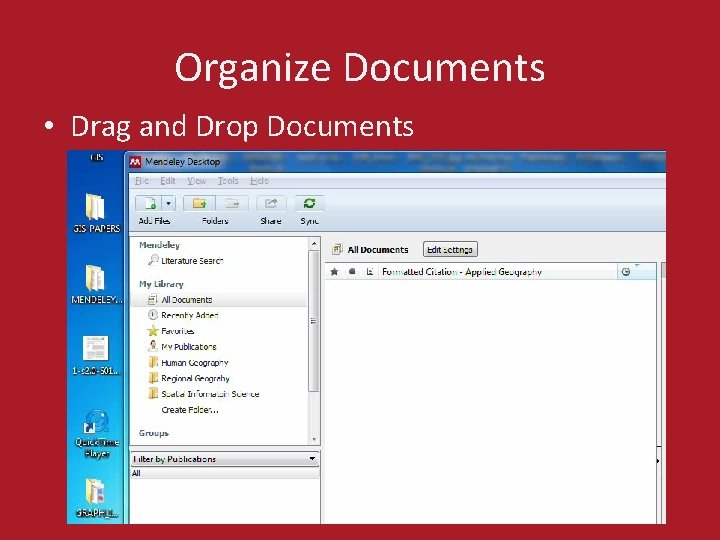The height and width of the screenshot is (540, 720).
Task: Click the create new folder icon
Action: click(x=199, y=203)
